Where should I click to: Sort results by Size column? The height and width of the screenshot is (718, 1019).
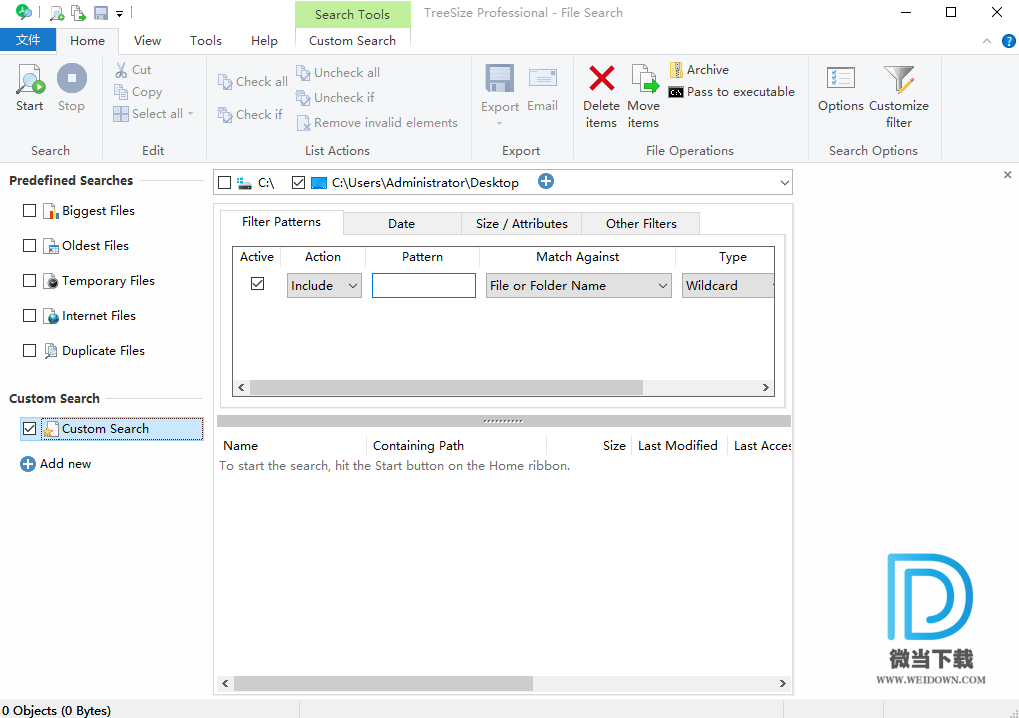[589, 446]
